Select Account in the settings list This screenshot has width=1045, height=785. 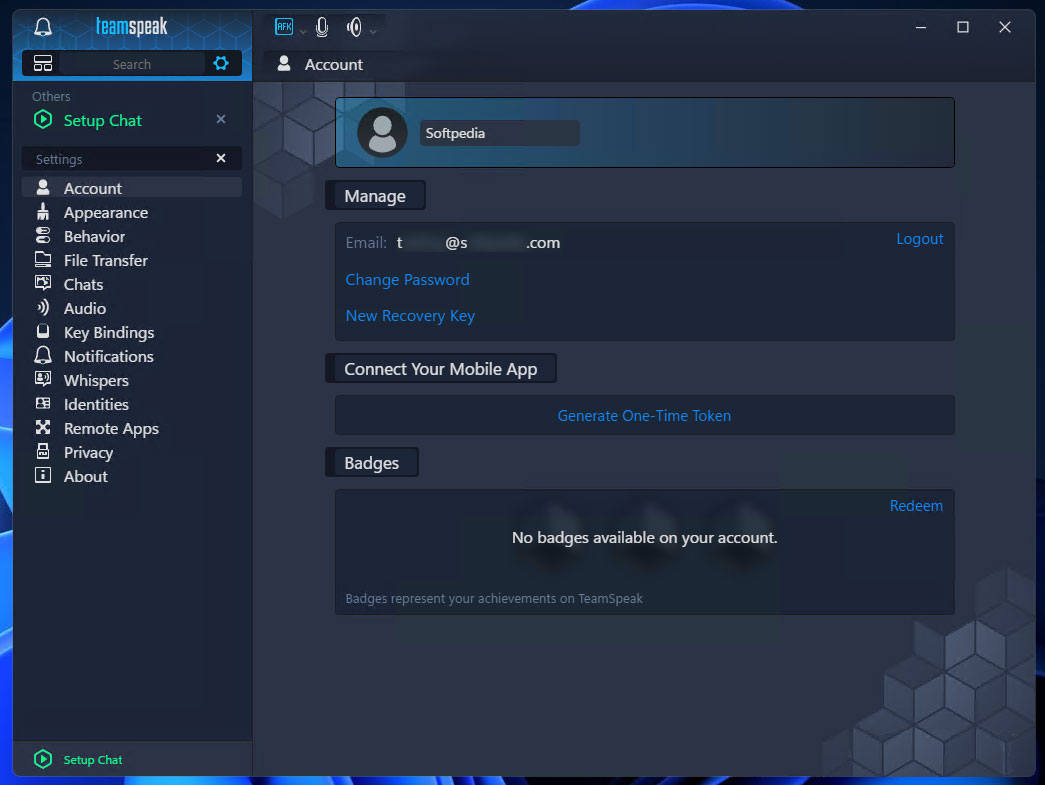(x=132, y=188)
